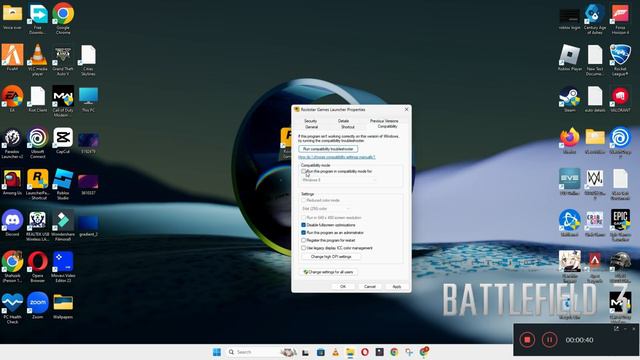Open the Paradox Launcher desktop icon
The height and width of the screenshot is (360, 640).
click(12, 142)
